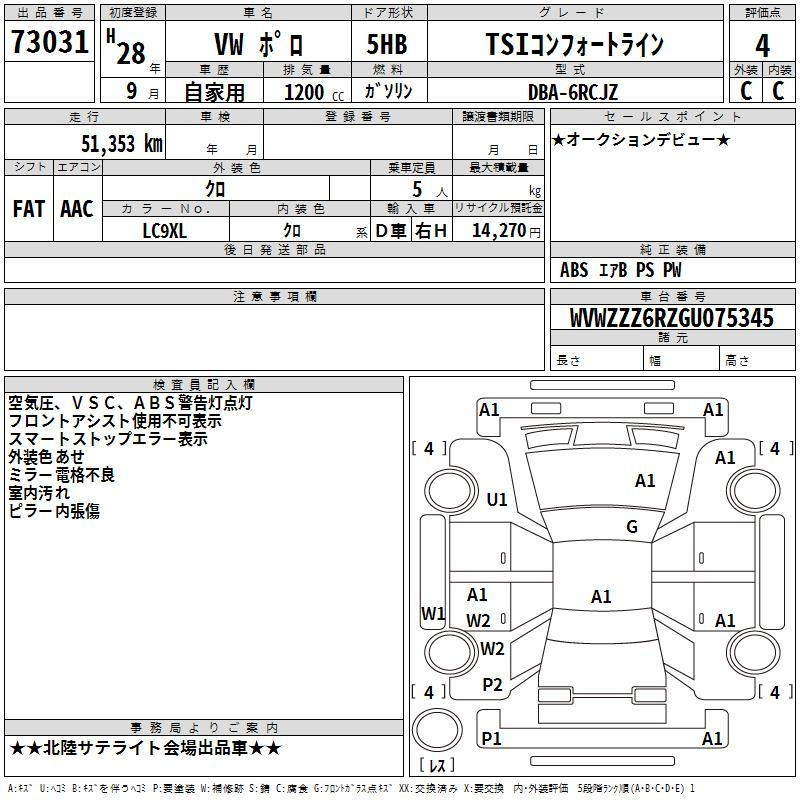Select note ピラー内張傷
This screenshot has width=800, height=800.
[x=54, y=510]
